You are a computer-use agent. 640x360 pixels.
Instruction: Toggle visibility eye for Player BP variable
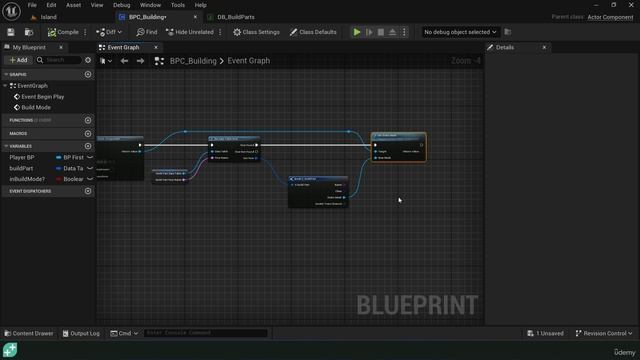point(90,158)
